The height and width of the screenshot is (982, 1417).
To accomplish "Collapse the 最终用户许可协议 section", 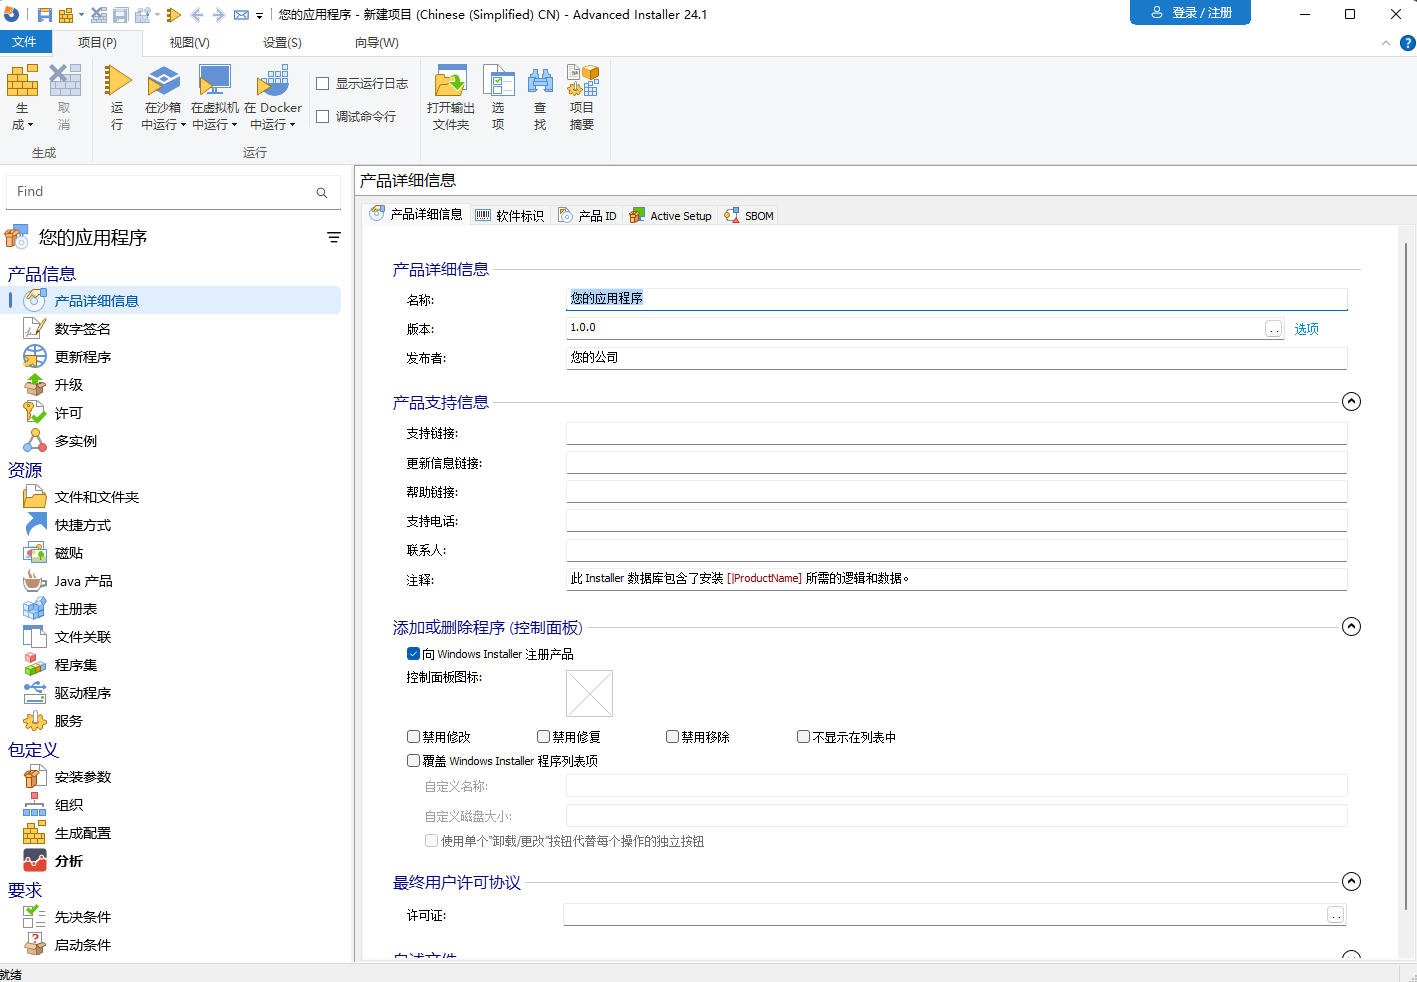I will coord(1351,882).
